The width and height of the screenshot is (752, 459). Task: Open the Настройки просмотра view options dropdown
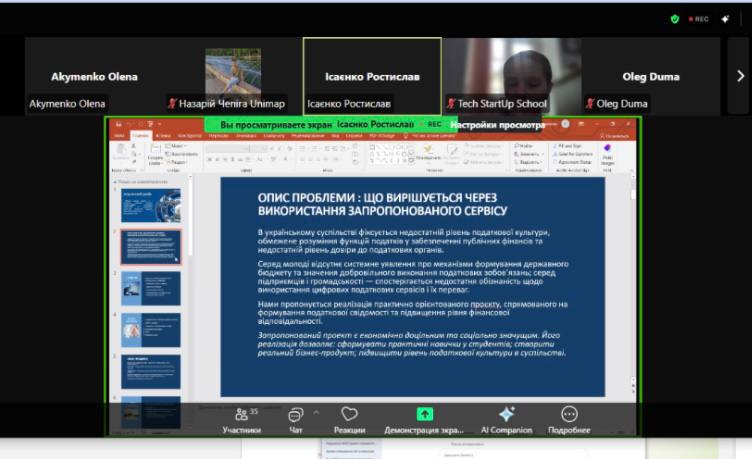(501, 125)
